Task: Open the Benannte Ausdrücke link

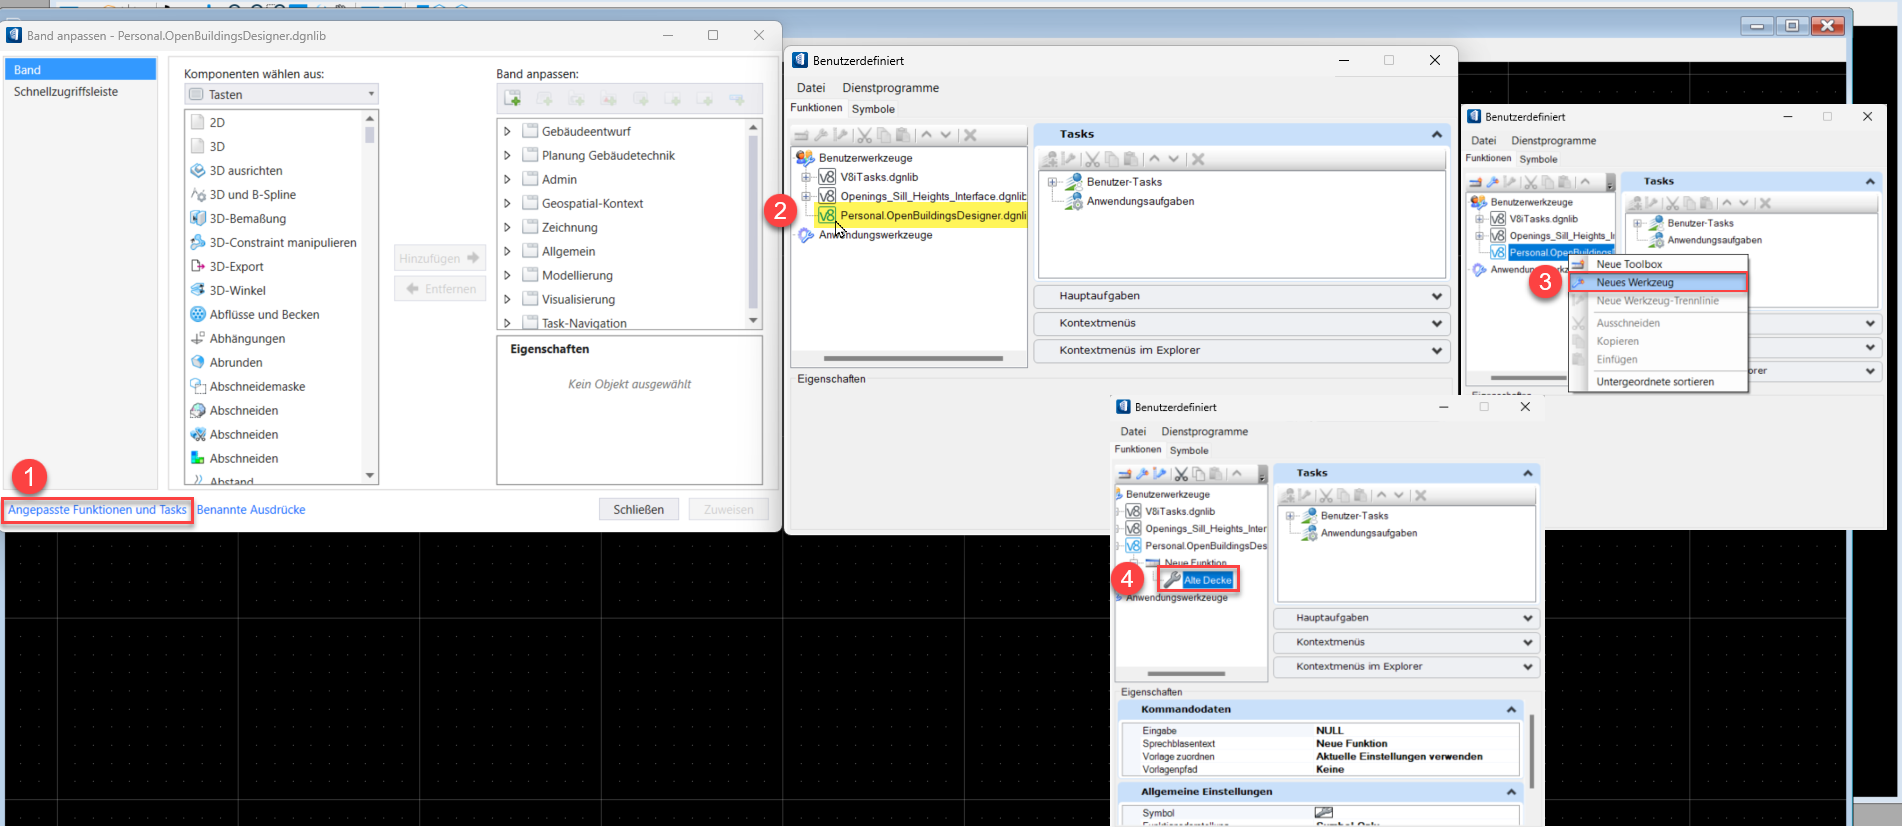Action: [x=251, y=510]
